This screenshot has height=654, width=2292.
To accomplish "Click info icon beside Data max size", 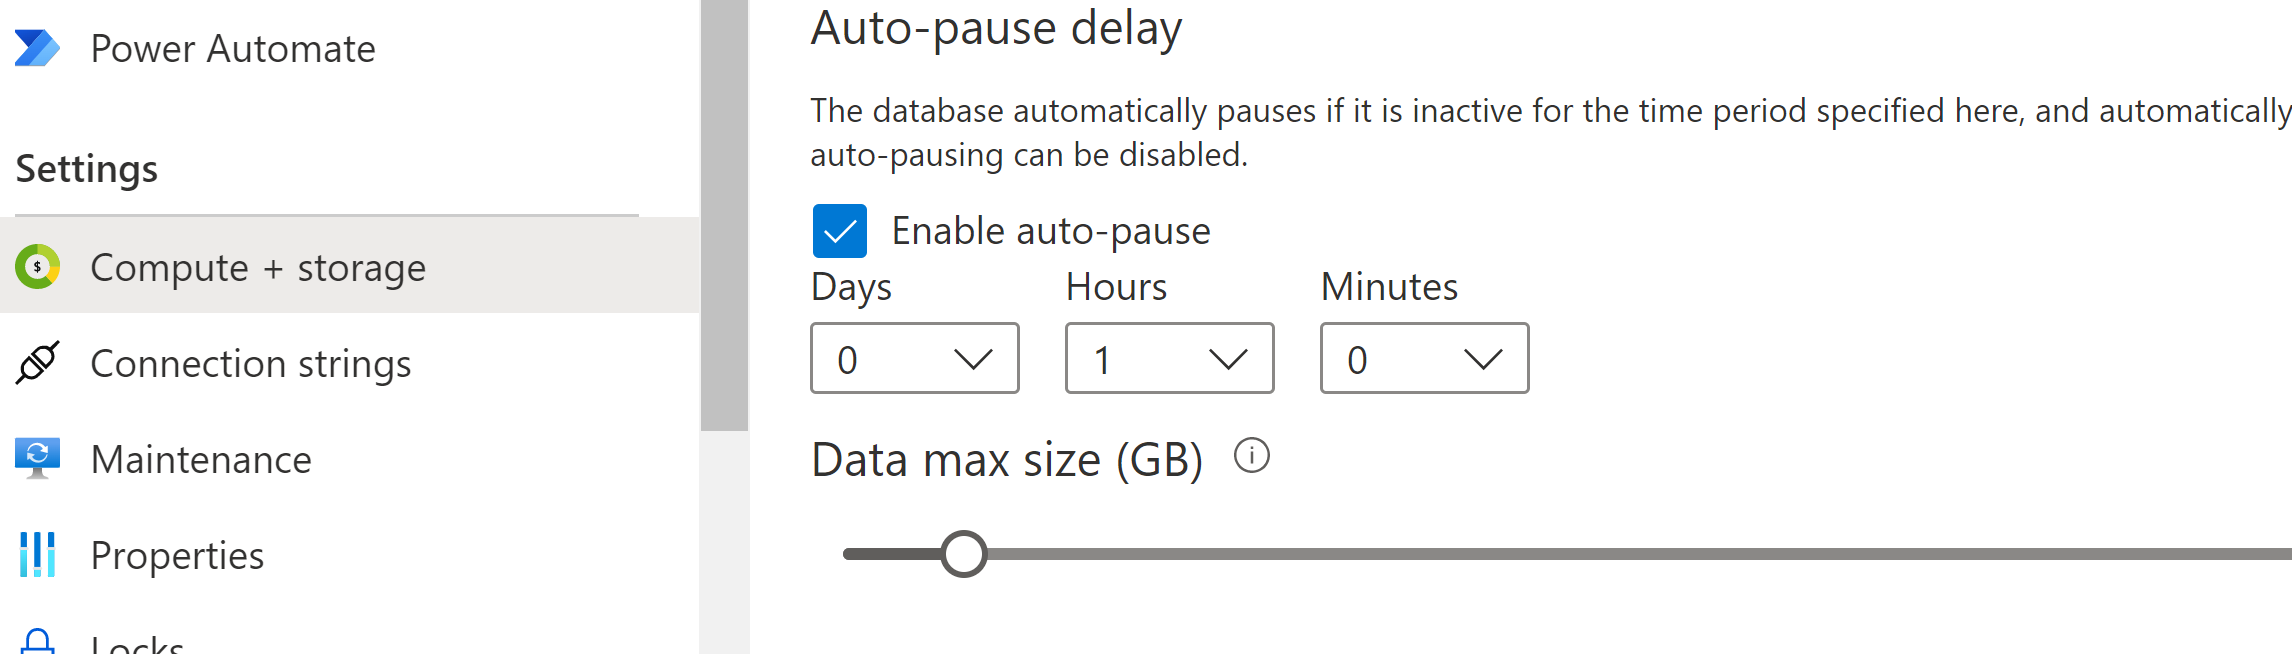I will [1251, 456].
